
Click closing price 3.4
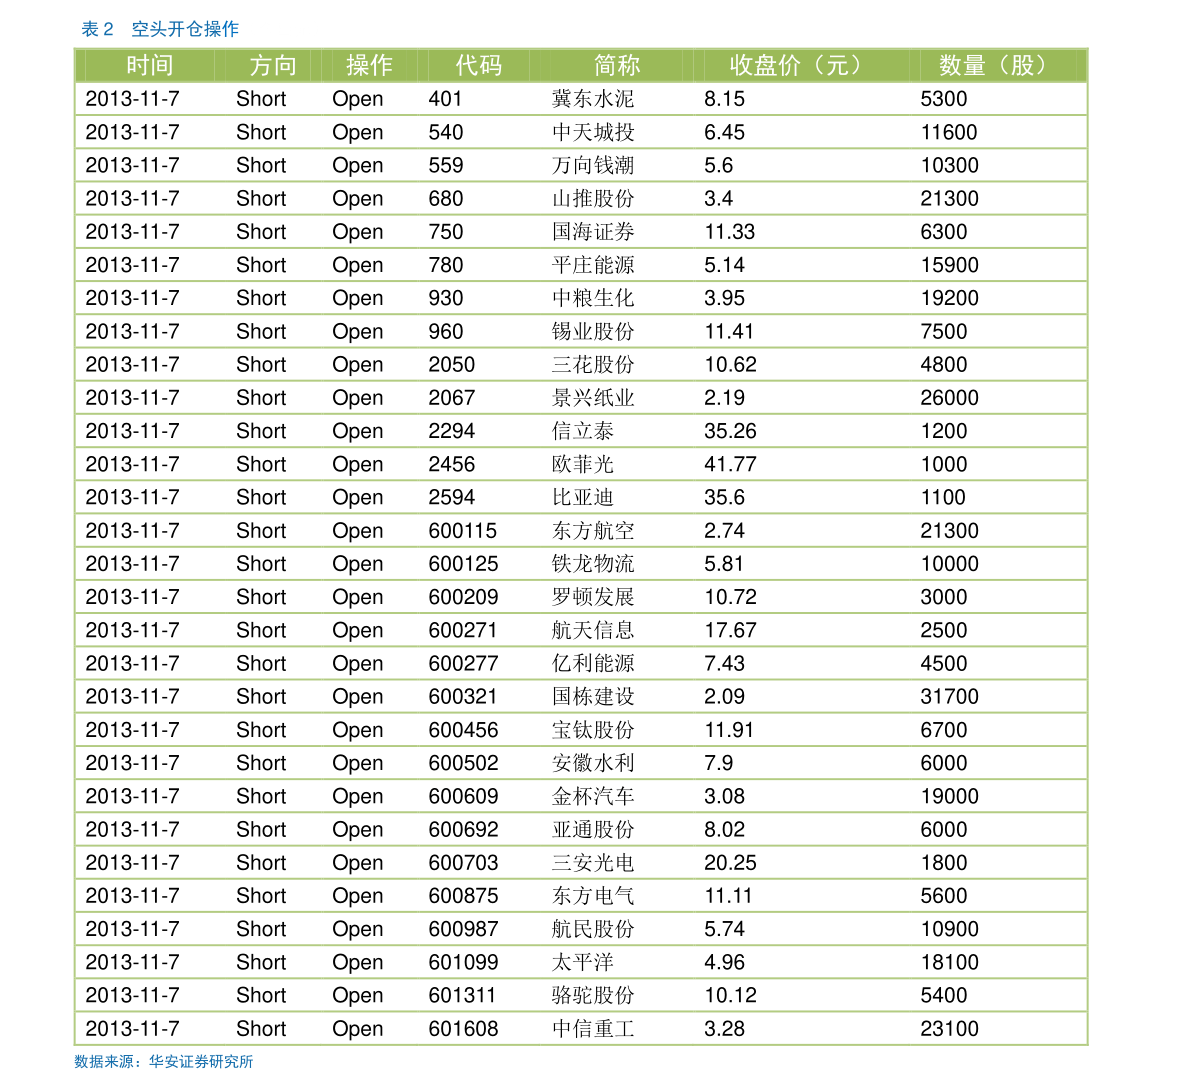click(x=719, y=198)
